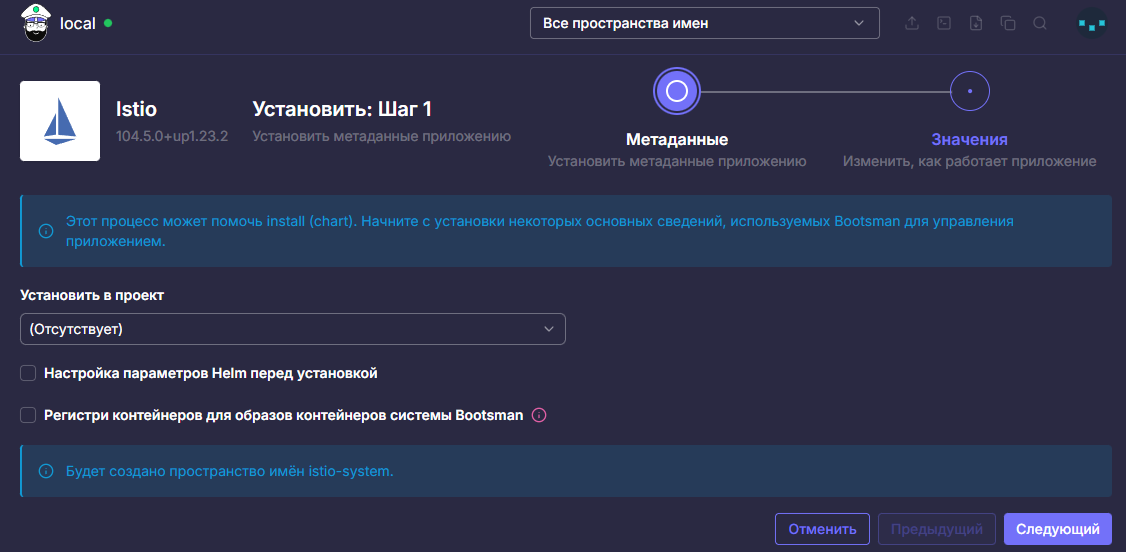Click the import YAML upload icon

pyautogui.click(x=912, y=23)
